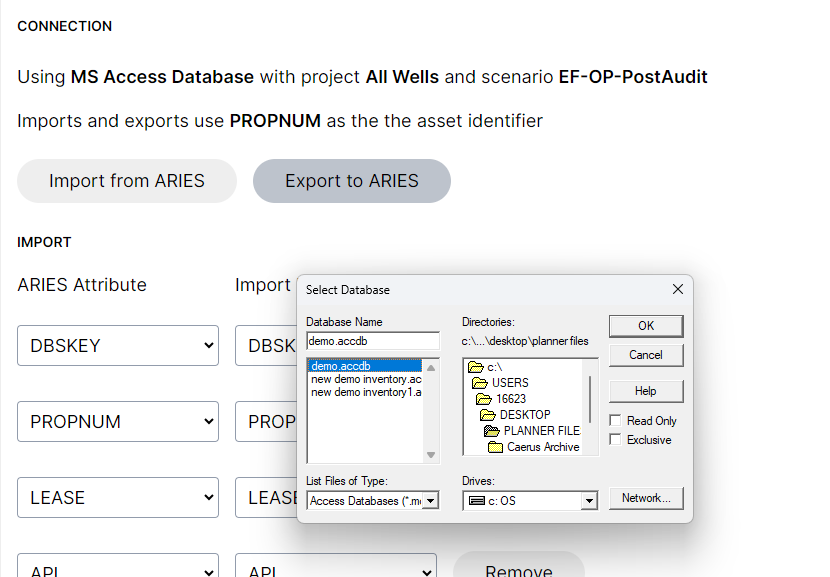Switch to Export to ARIES
This screenshot has height=577, width=830.
tap(351, 181)
